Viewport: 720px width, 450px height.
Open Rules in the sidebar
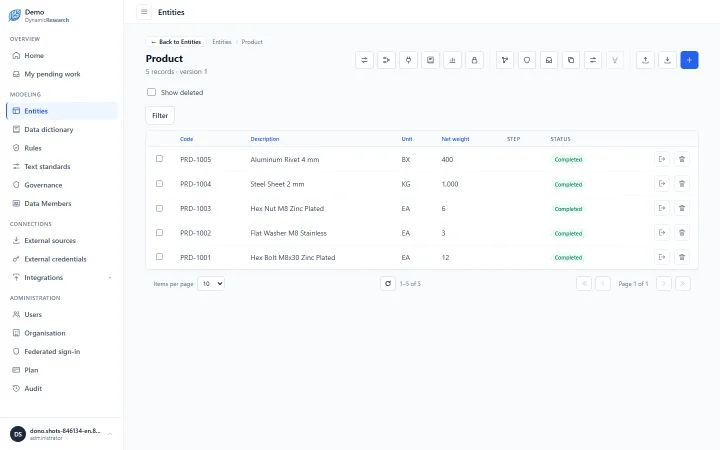pos(62,148)
